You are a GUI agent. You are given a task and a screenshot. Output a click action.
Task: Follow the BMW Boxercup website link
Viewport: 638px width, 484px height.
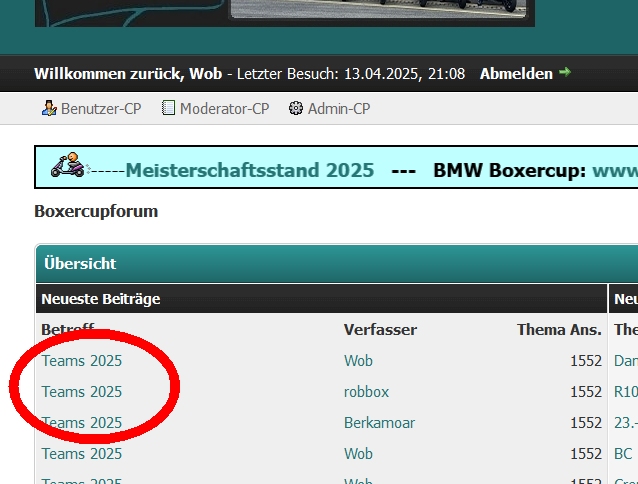(x=614, y=170)
